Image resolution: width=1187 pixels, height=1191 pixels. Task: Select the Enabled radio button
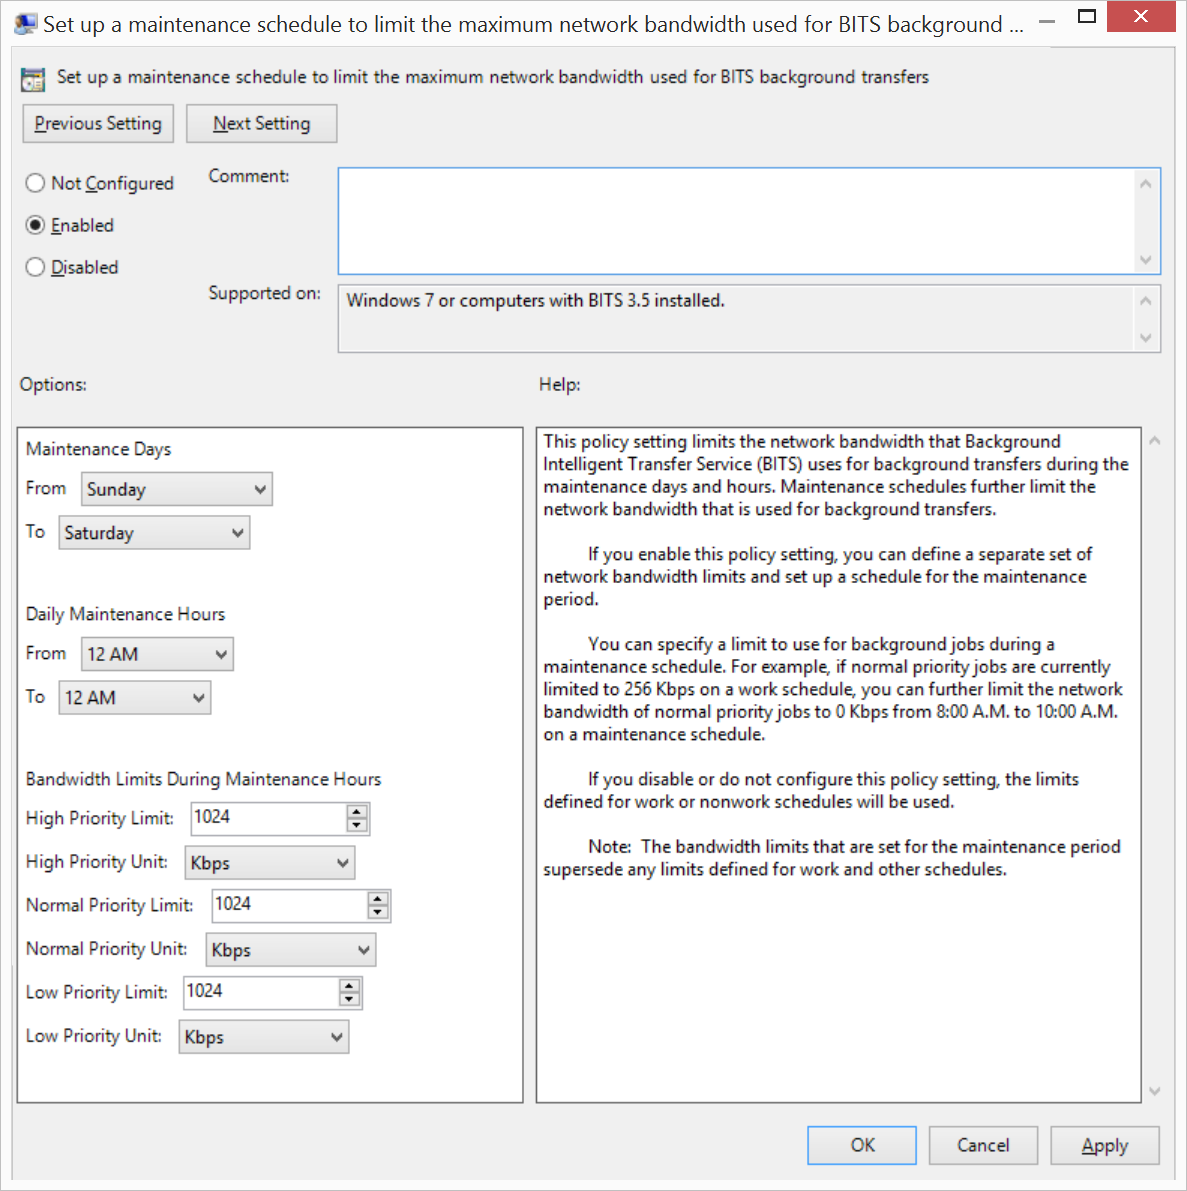tap(36, 225)
